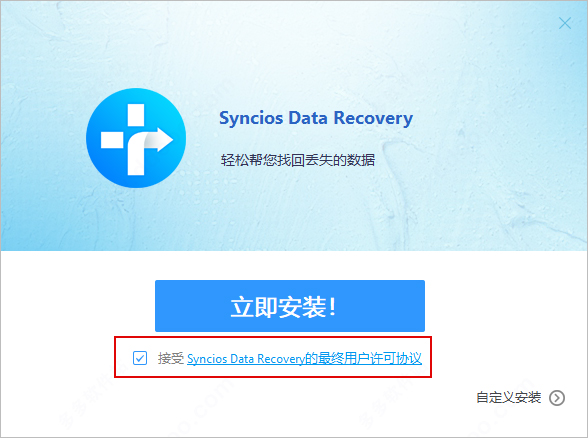The height and width of the screenshot is (438, 588).
Task: Toggle acceptance of the license agreement
Action: point(140,358)
